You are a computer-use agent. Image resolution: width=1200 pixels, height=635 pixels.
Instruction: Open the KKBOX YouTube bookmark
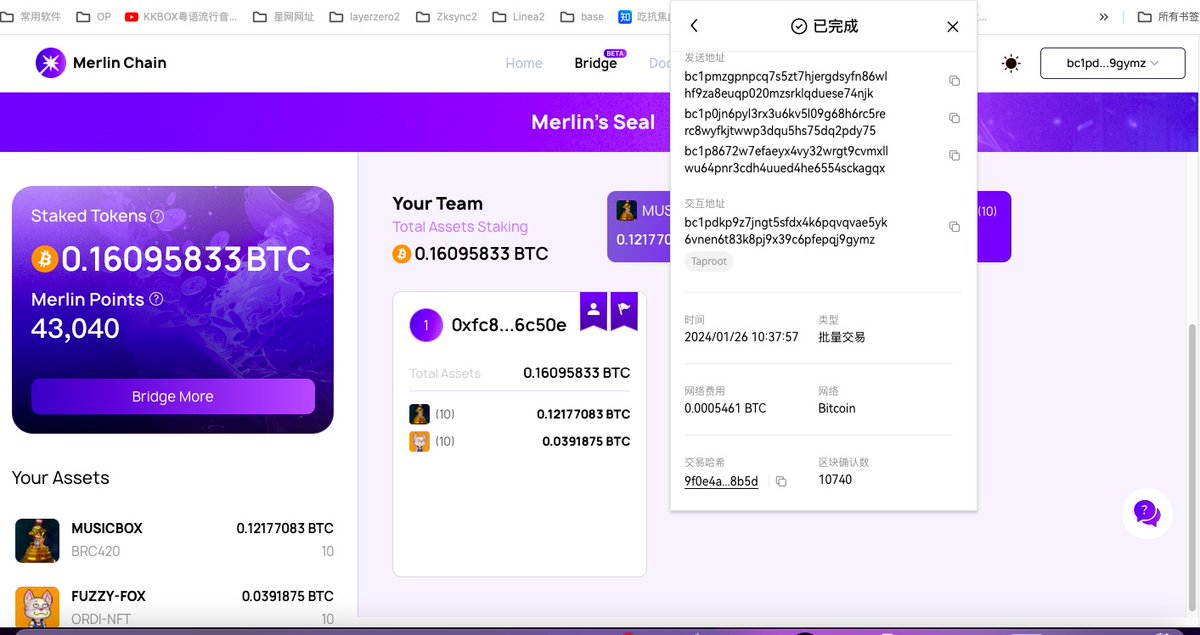[x=182, y=17]
